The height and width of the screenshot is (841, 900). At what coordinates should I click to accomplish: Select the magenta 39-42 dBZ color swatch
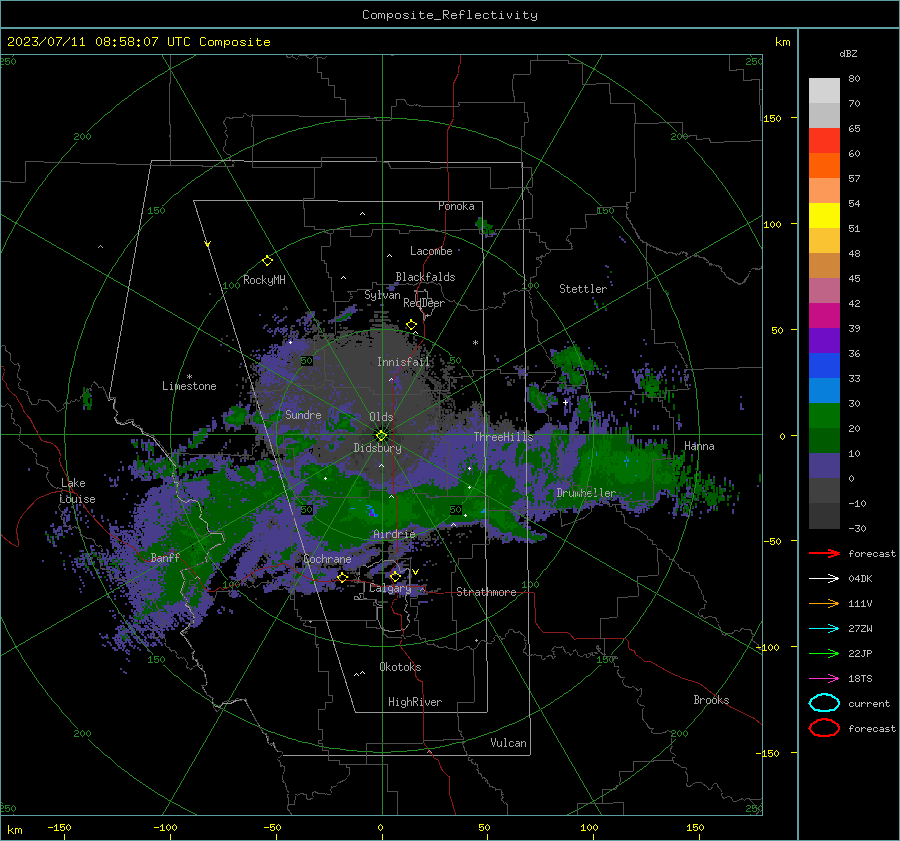pos(824,316)
